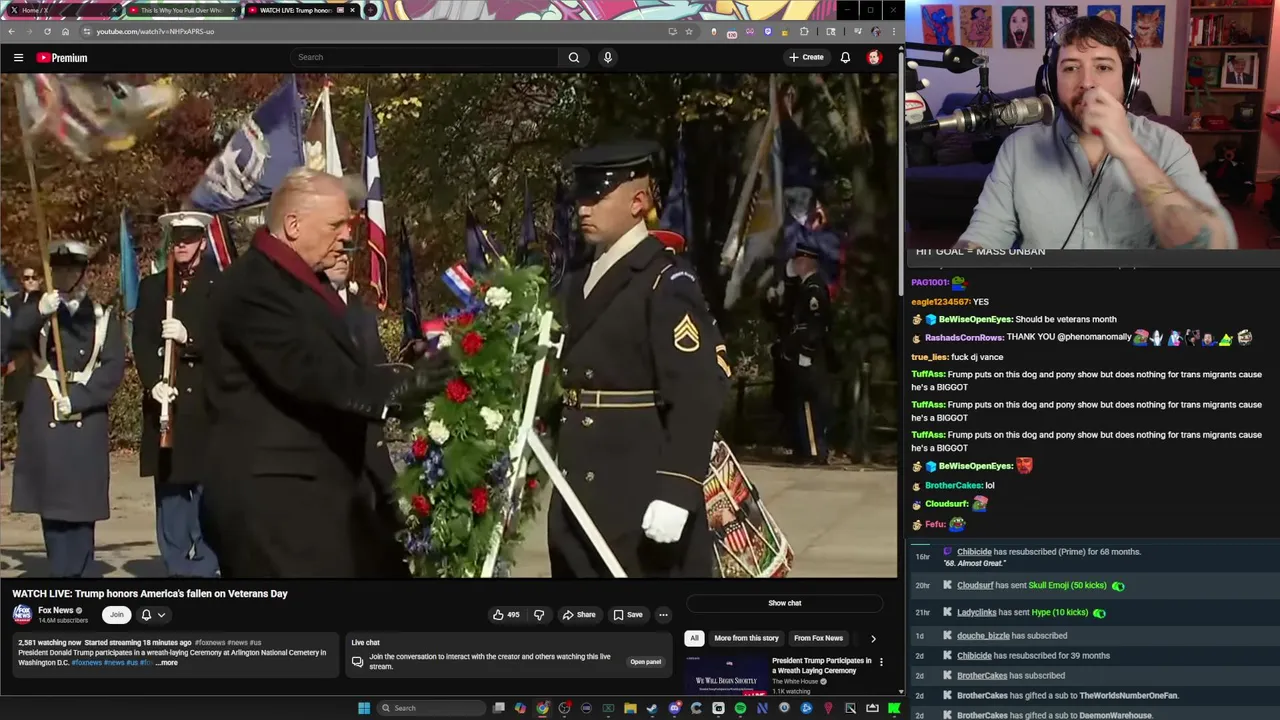Open President Trump Participates video thumbnail
1280x720 pixels.
727,675
